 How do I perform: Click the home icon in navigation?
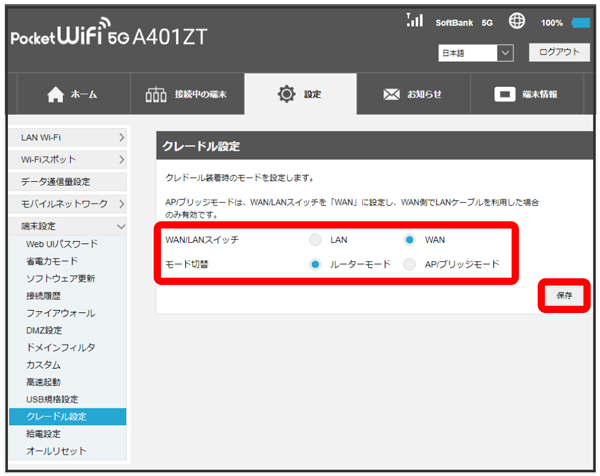click(x=56, y=94)
